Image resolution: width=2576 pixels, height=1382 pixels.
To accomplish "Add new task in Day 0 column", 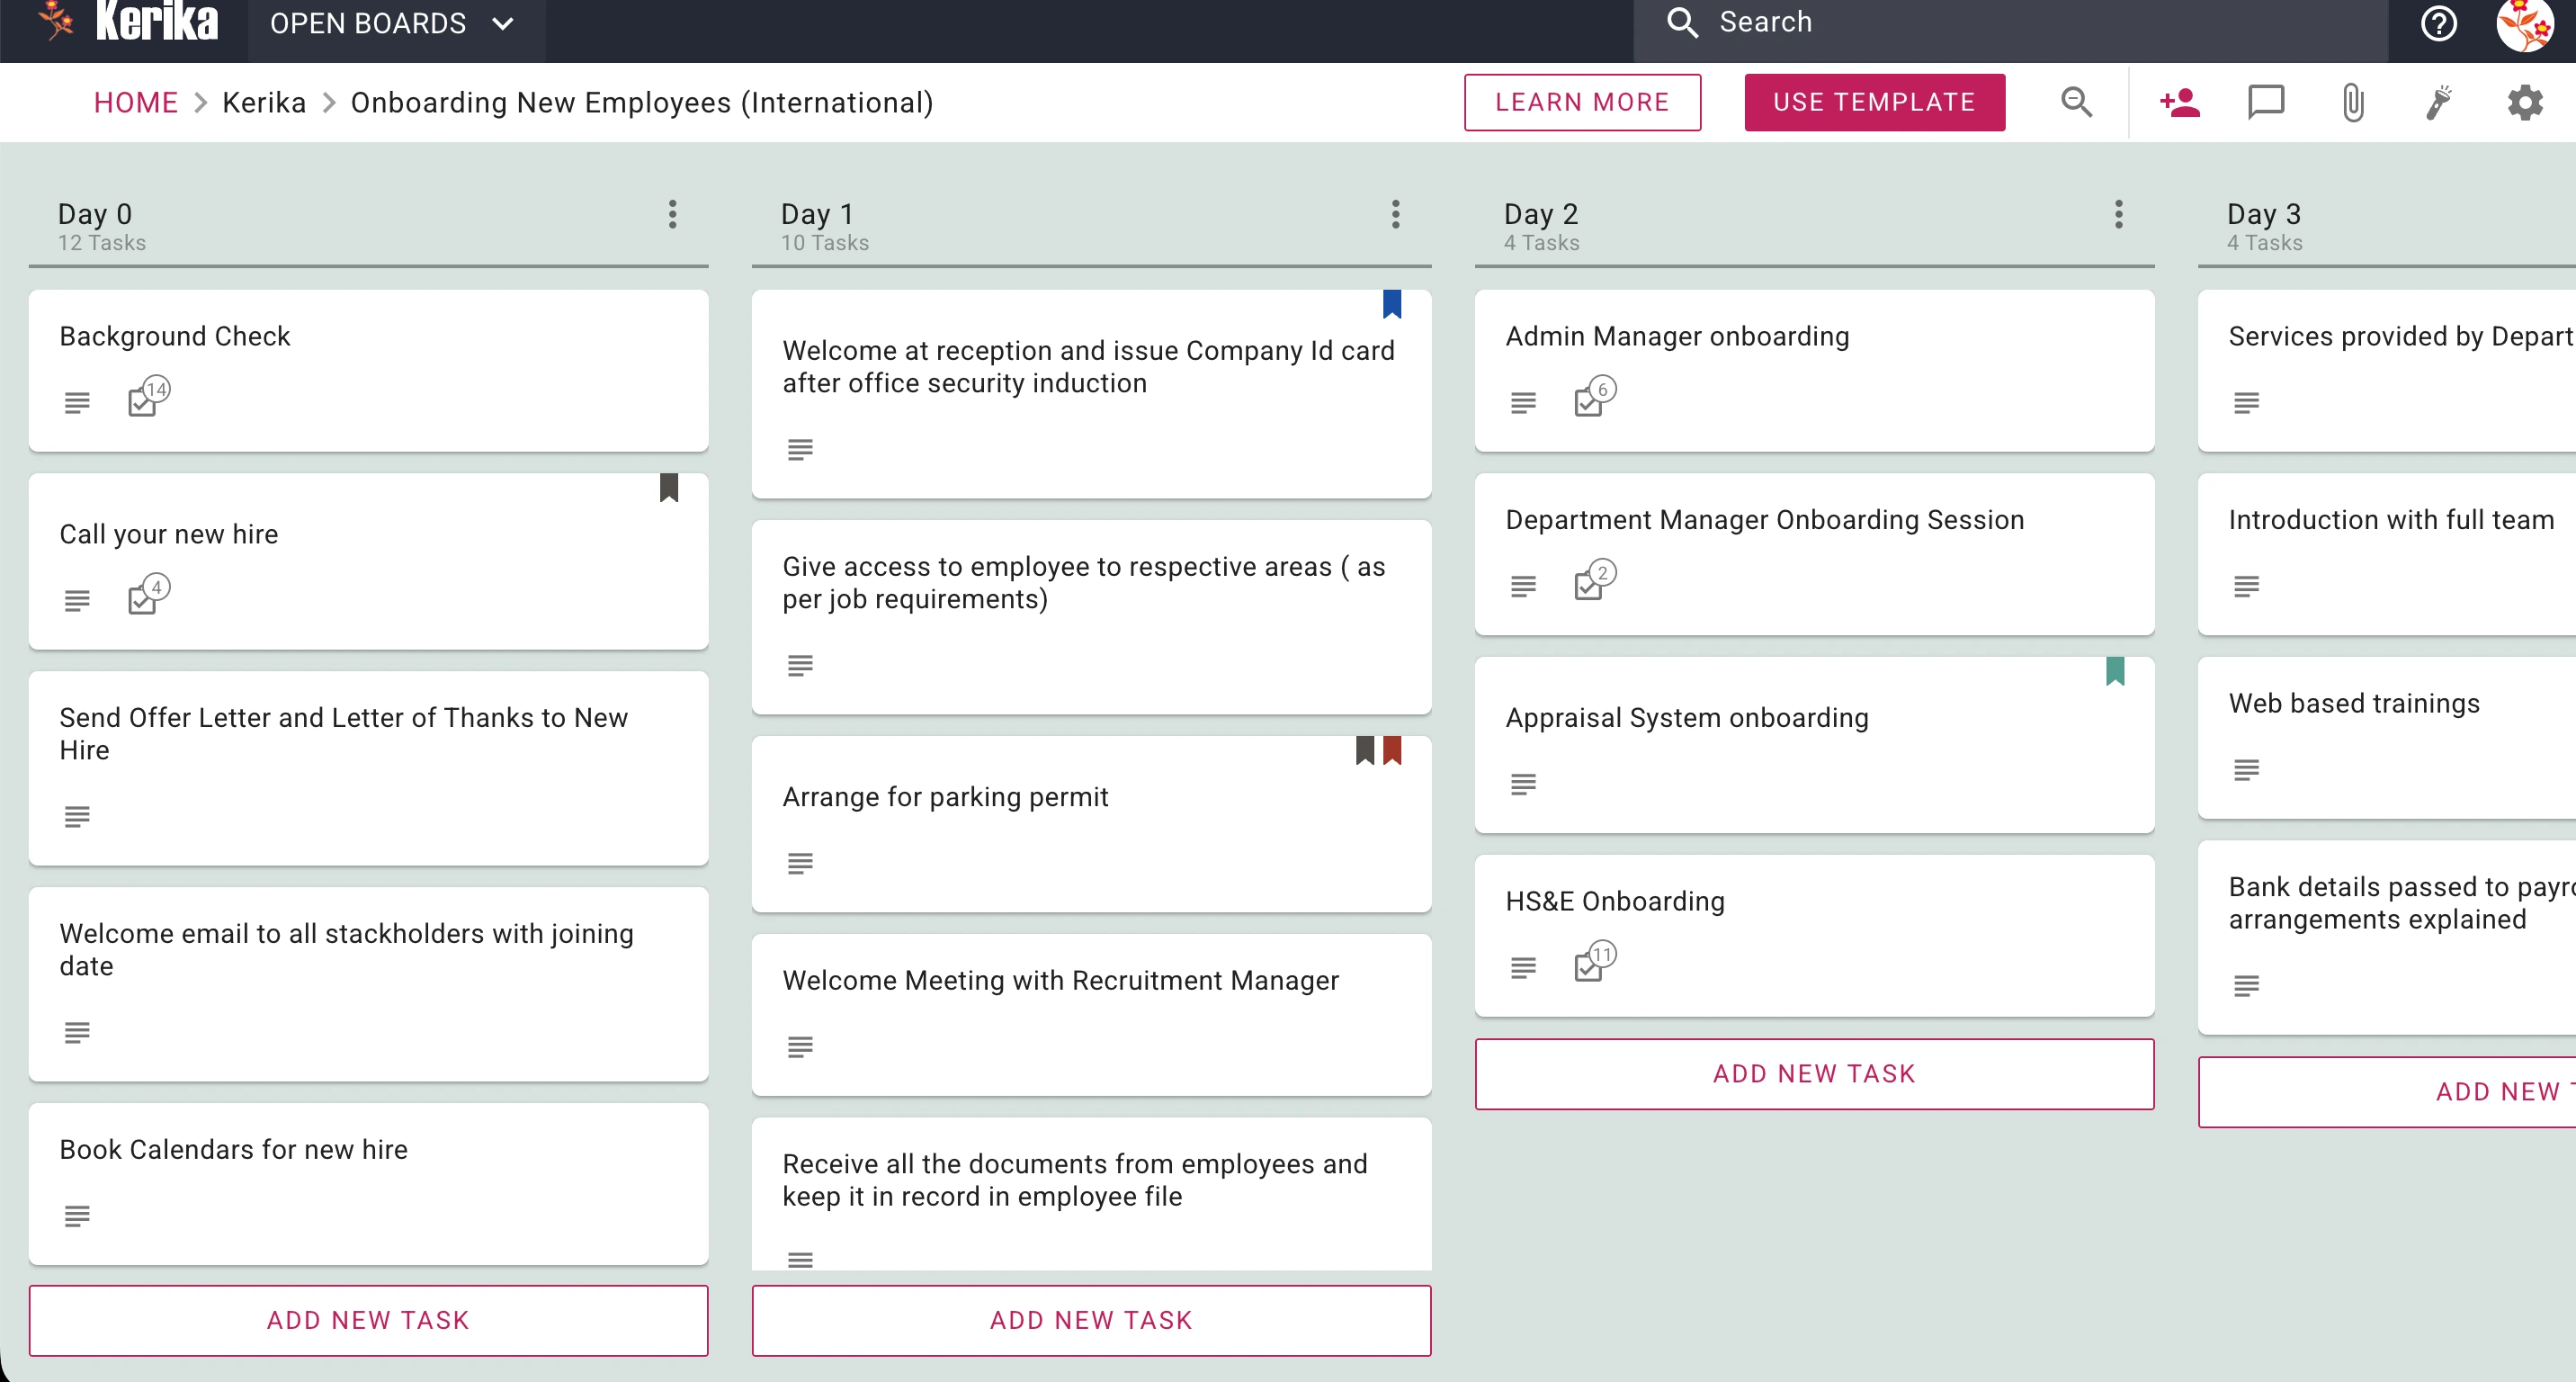I will (368, 1320).
